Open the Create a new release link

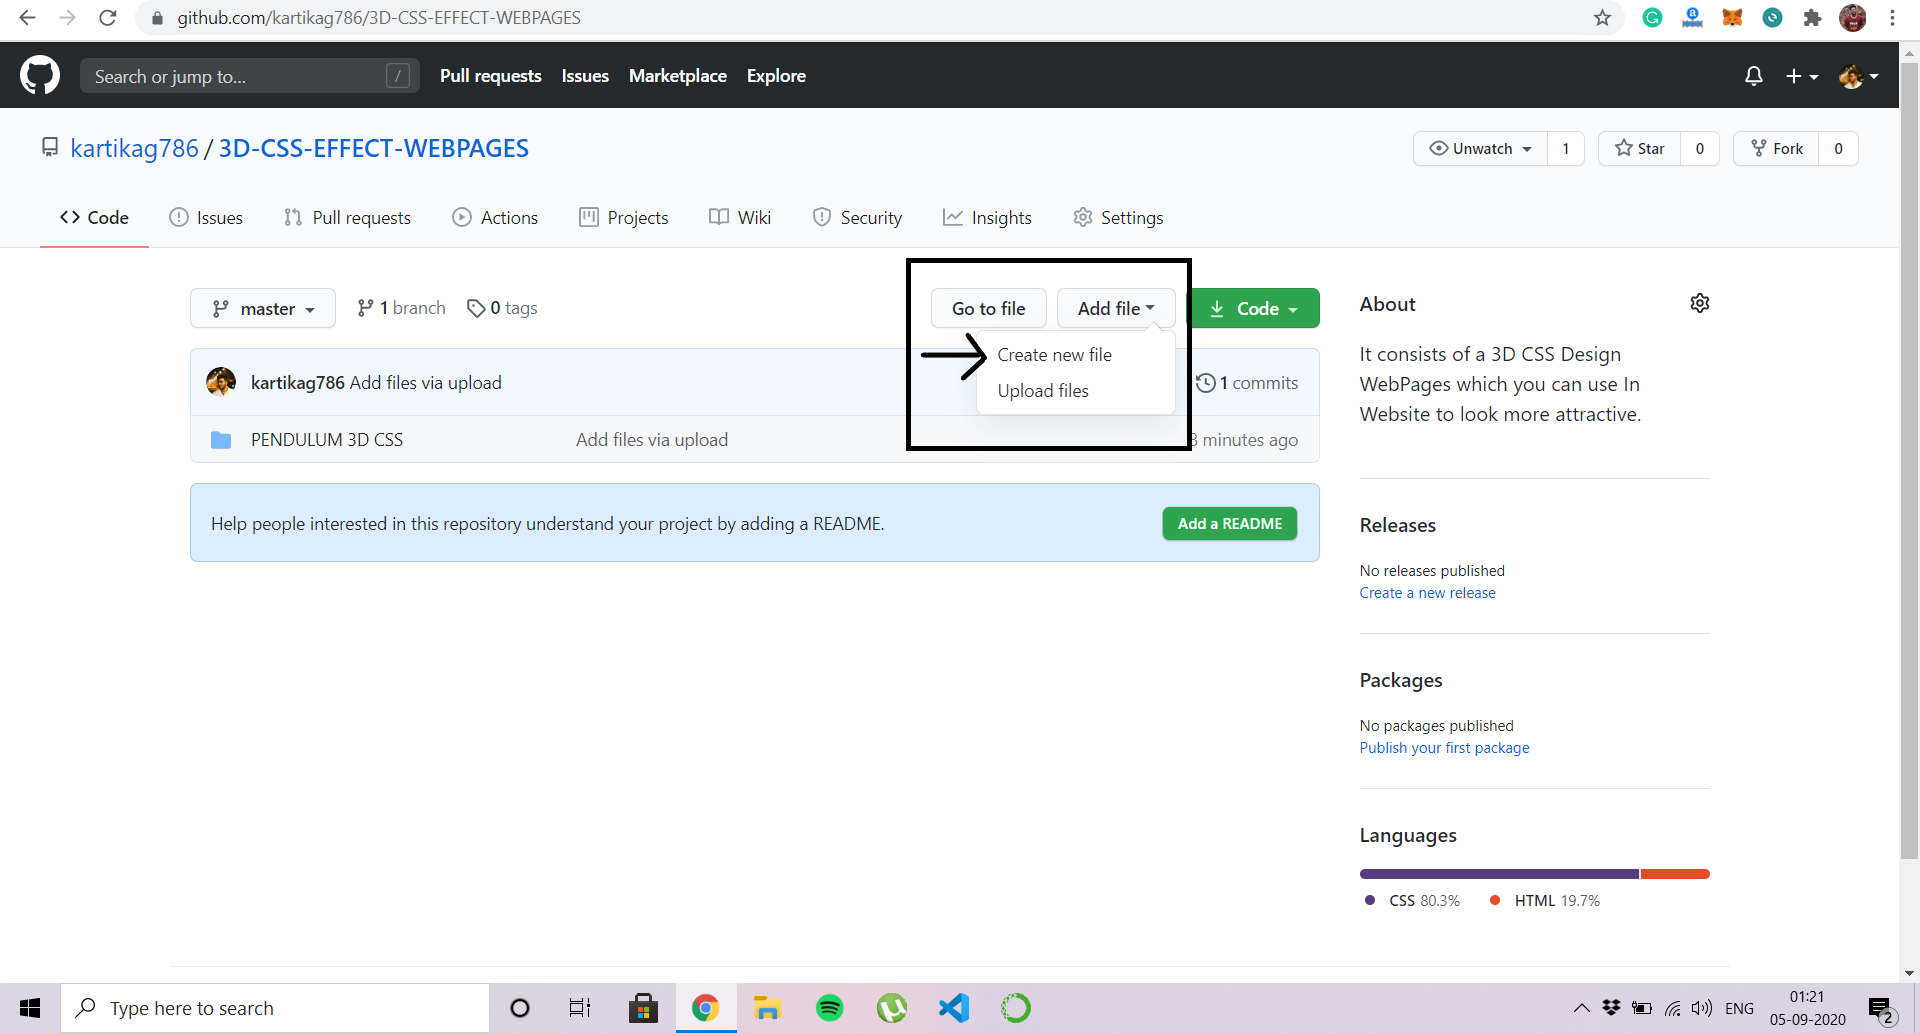pyautogui.click(x=1427, y=592)
